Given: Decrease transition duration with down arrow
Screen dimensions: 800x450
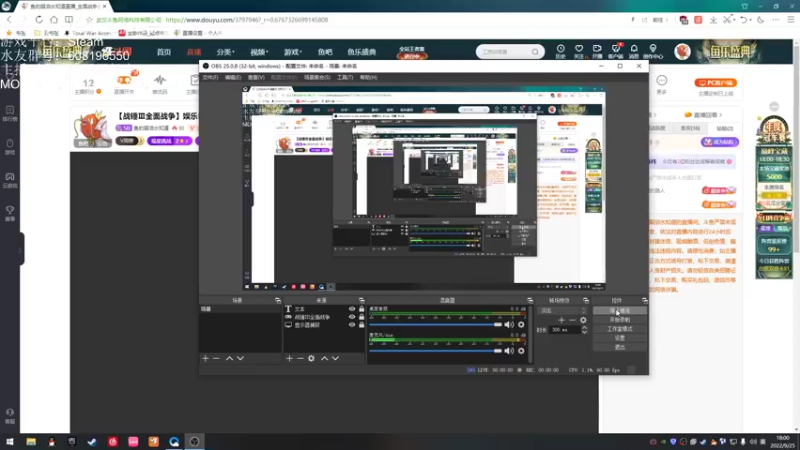Looking at the screenshot, I should click(584, 332).
